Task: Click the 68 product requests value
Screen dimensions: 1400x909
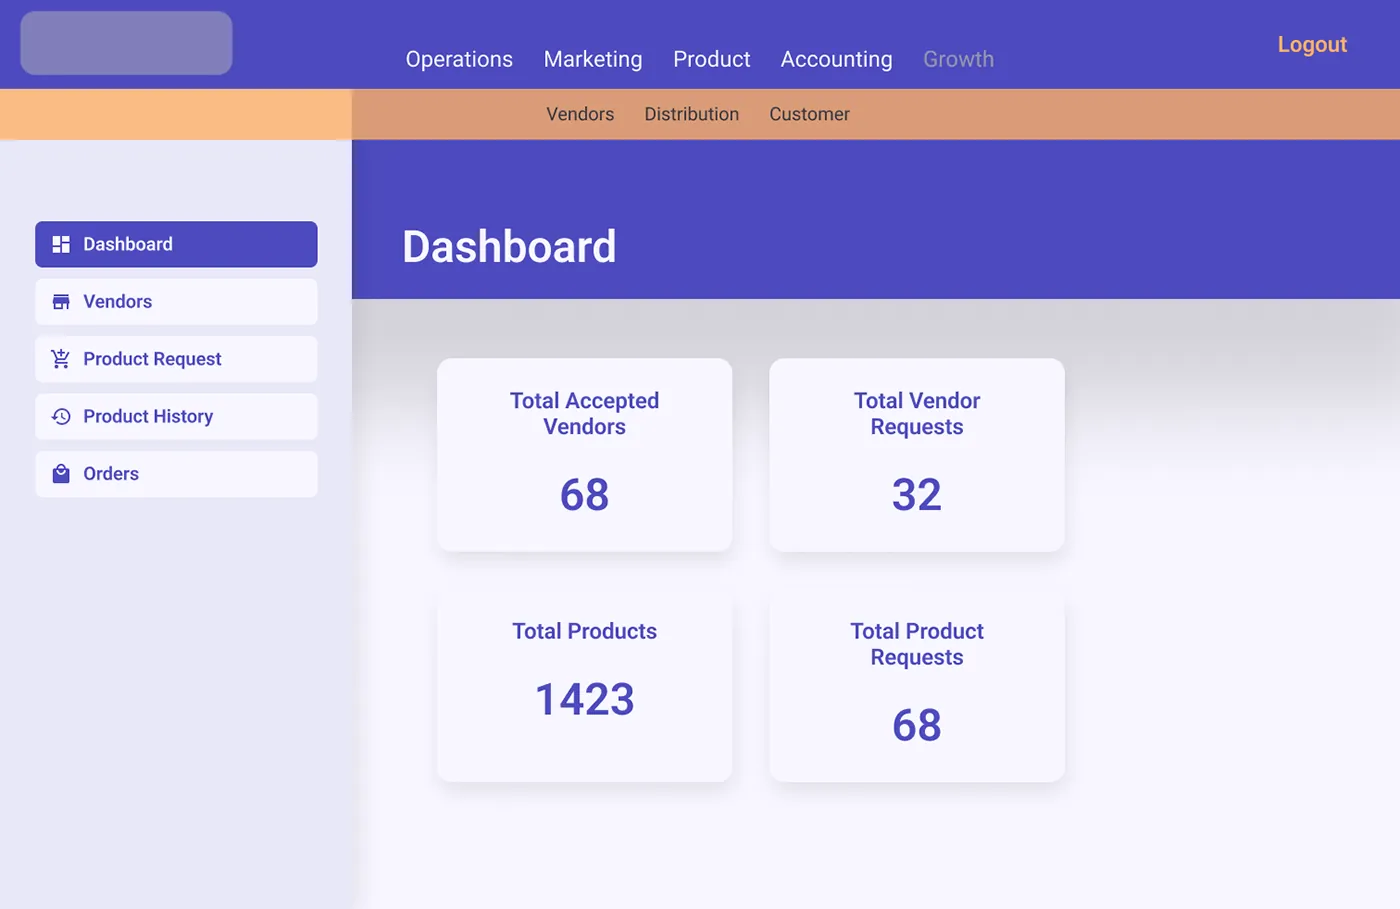Action: coord(917,725)
